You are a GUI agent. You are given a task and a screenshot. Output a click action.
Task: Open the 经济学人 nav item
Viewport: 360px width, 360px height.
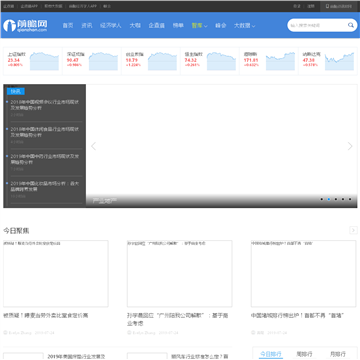111,25
